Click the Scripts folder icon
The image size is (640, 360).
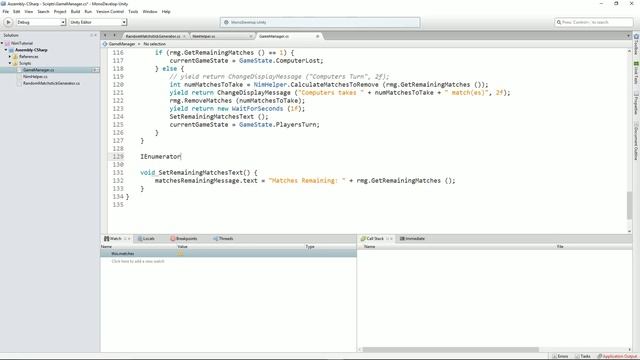15,63
